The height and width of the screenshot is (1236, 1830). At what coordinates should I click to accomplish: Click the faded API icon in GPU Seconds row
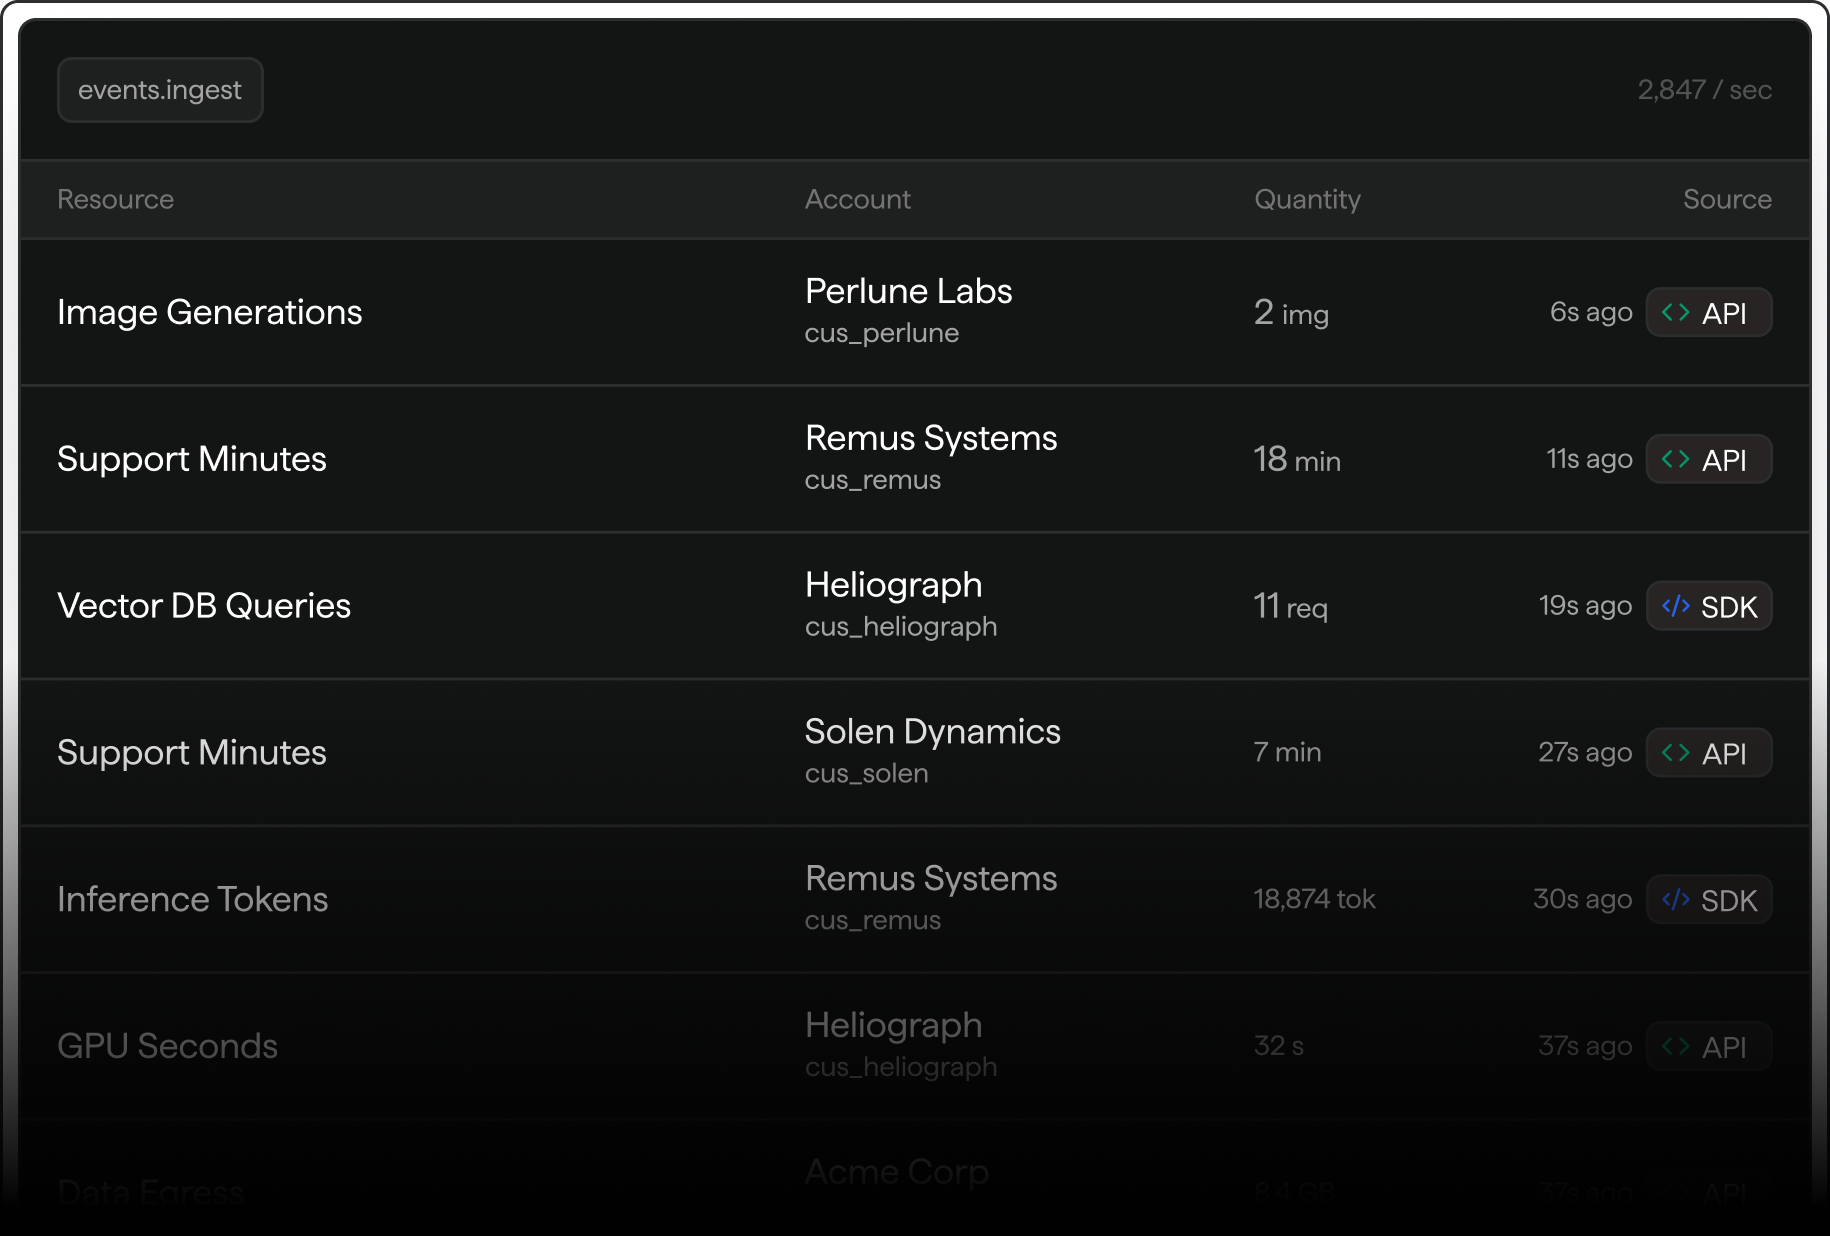(1675, 1047)
